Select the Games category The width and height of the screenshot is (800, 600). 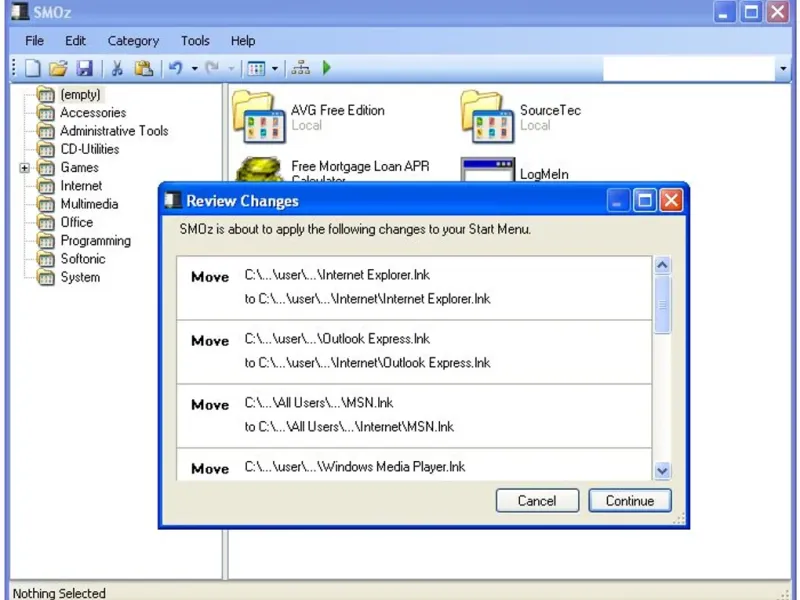(80, 167)
